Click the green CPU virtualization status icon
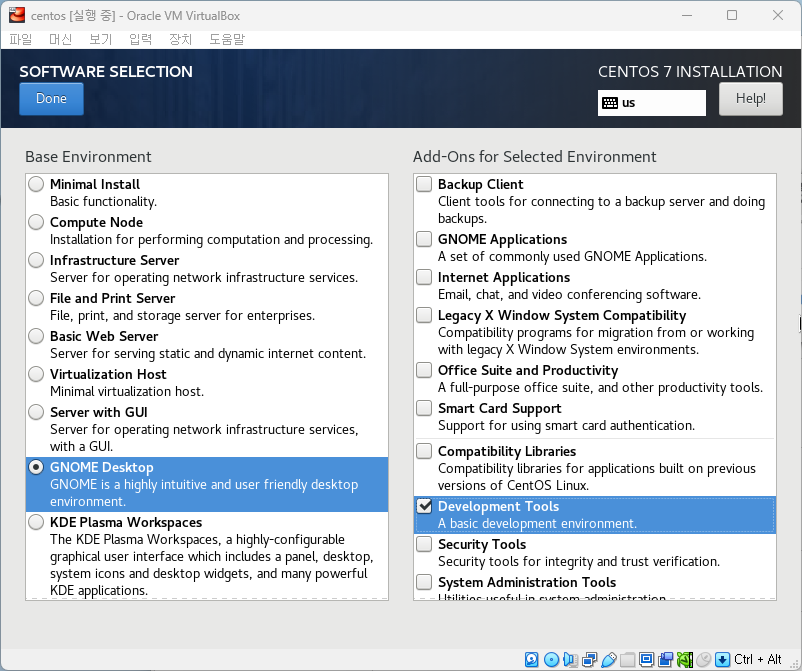Screen dimensions: 802x671 coord(684,659)
